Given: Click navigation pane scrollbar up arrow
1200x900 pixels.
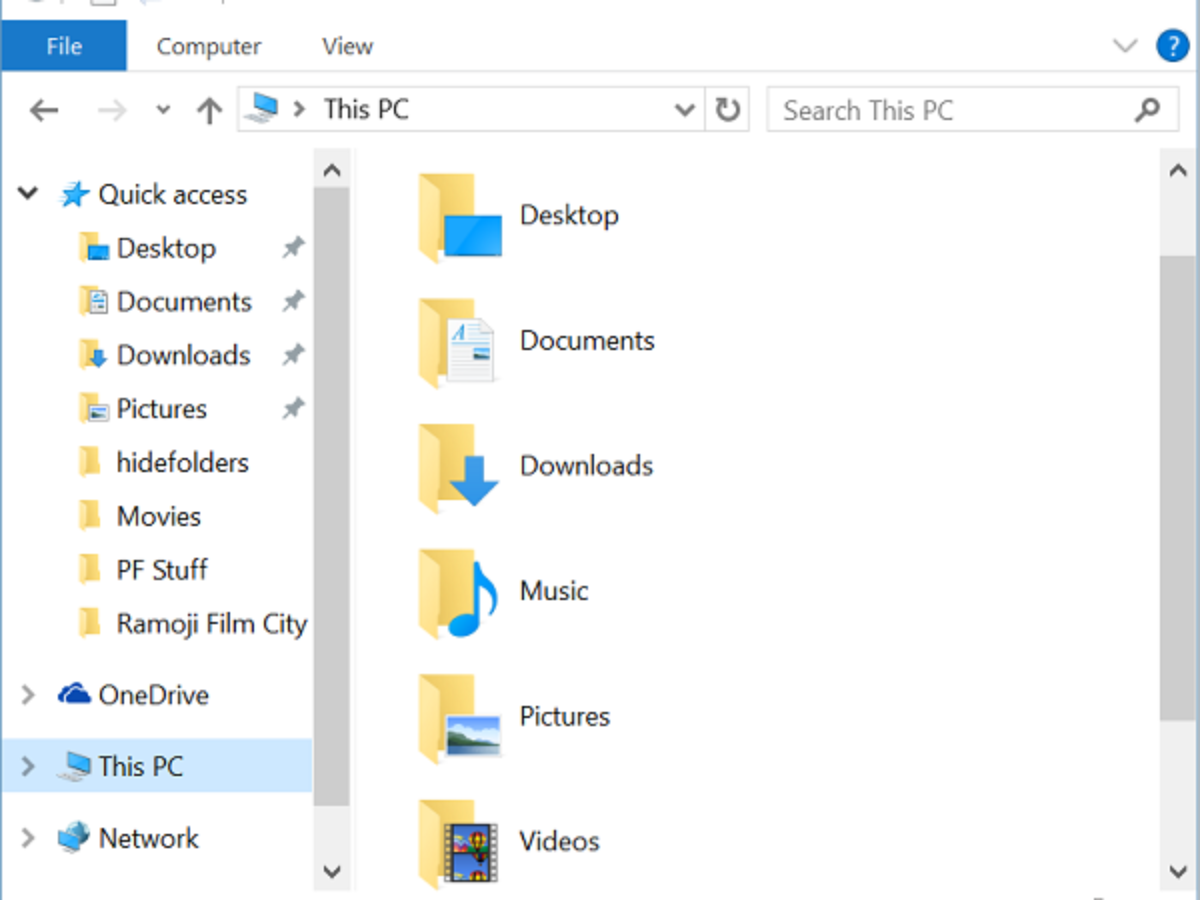Looking at the screenshot, I should [332, 170].
